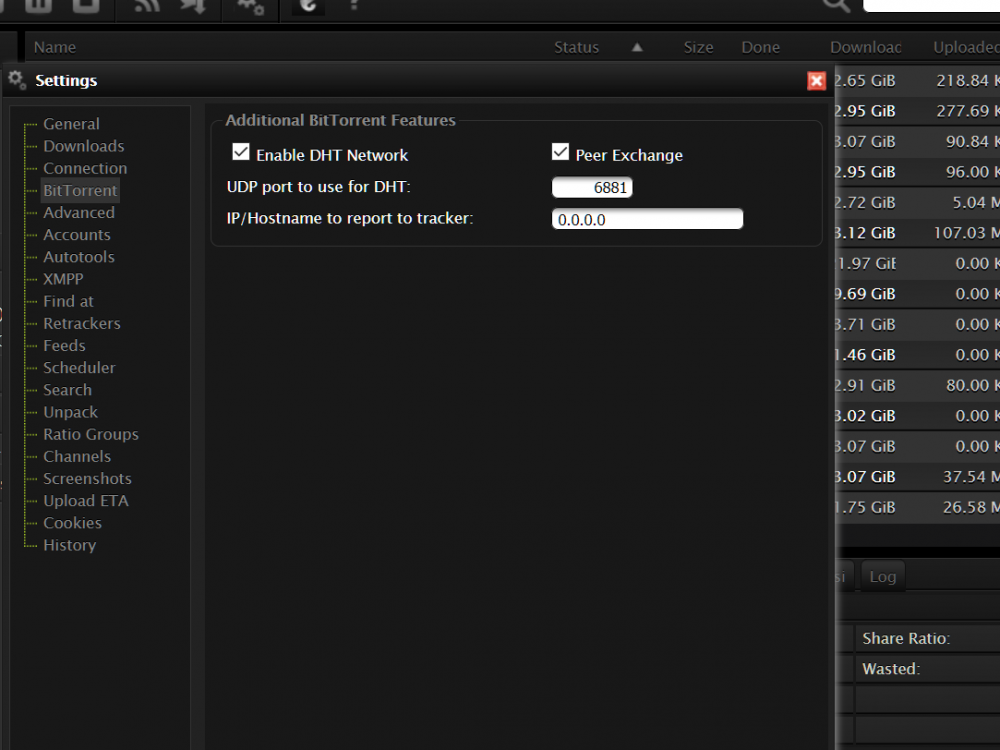Close the Settings dialog with red X
The image size is (1000, 750).
click(x=816, y=81)
